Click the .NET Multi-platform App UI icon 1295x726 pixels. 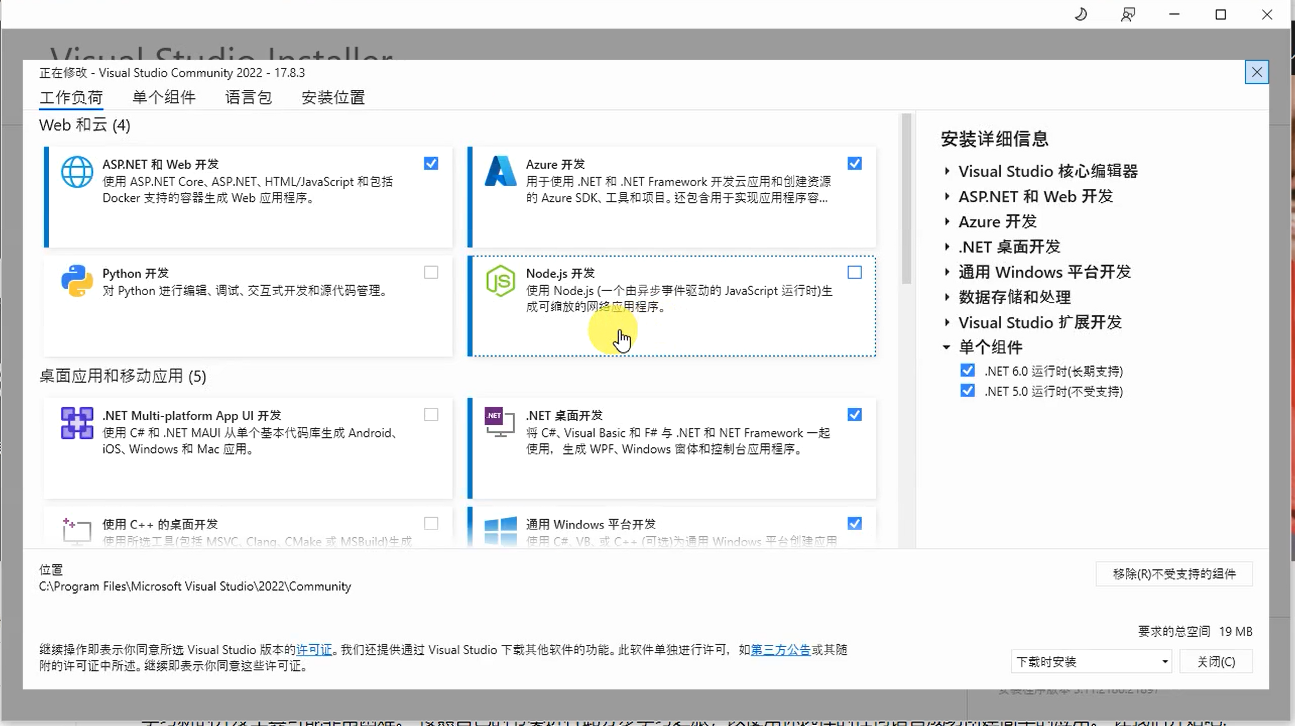click(77, 423)
